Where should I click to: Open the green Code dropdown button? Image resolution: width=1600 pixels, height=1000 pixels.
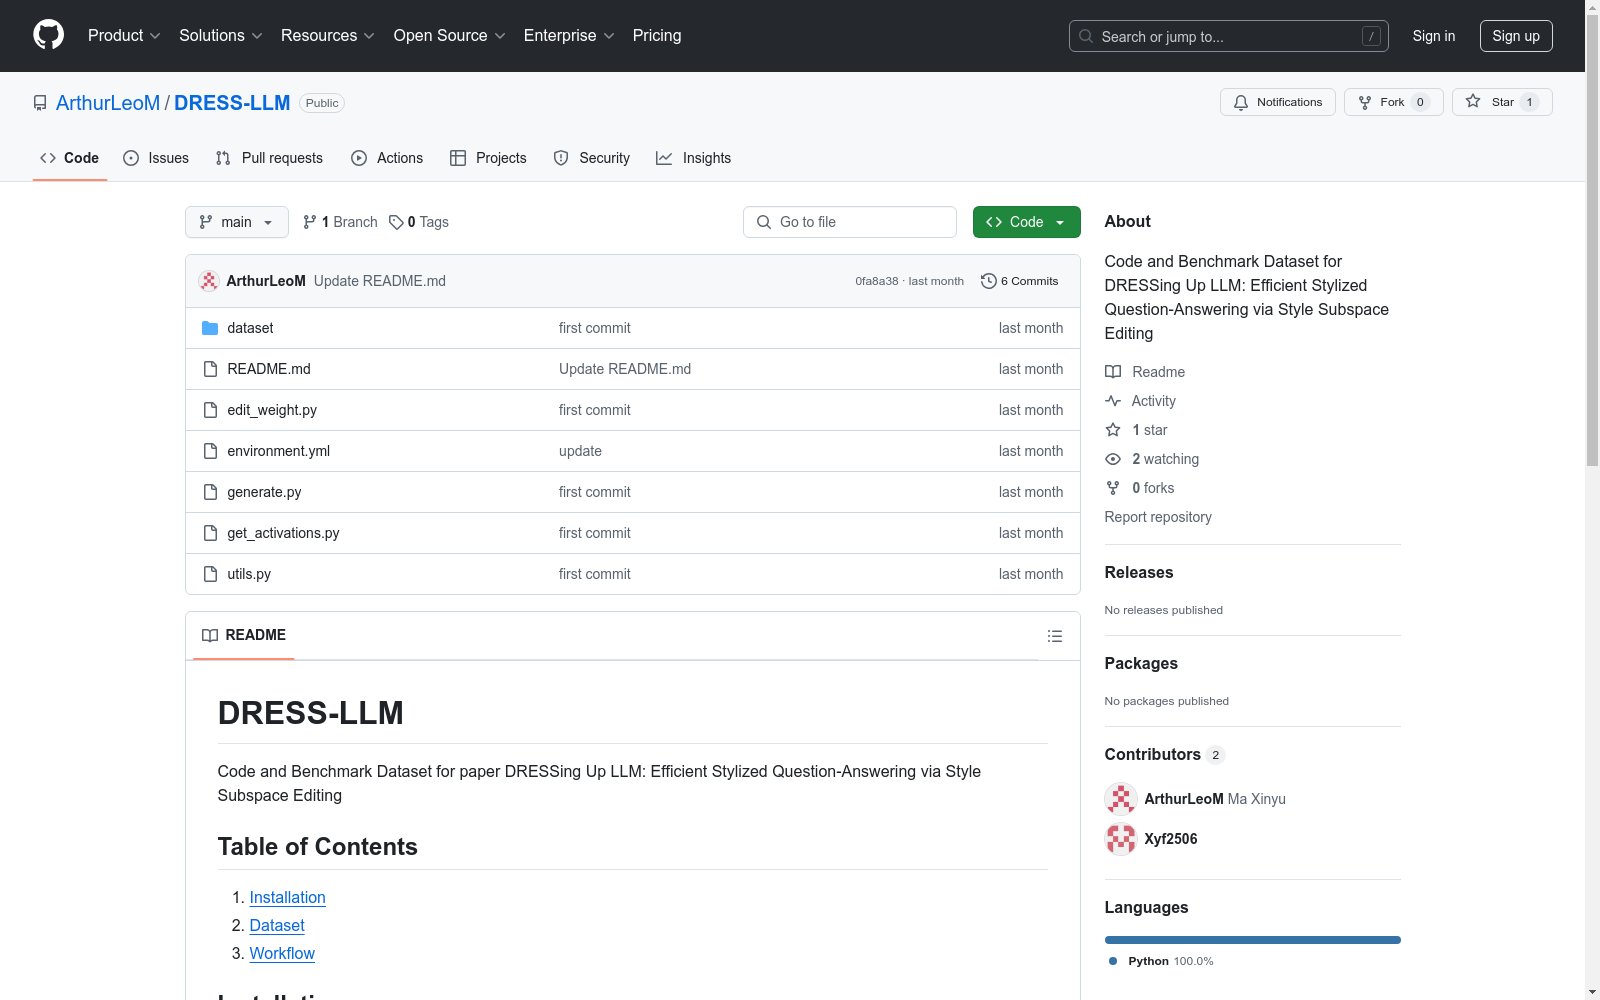pyautogui.click(x=1026, y=222)
